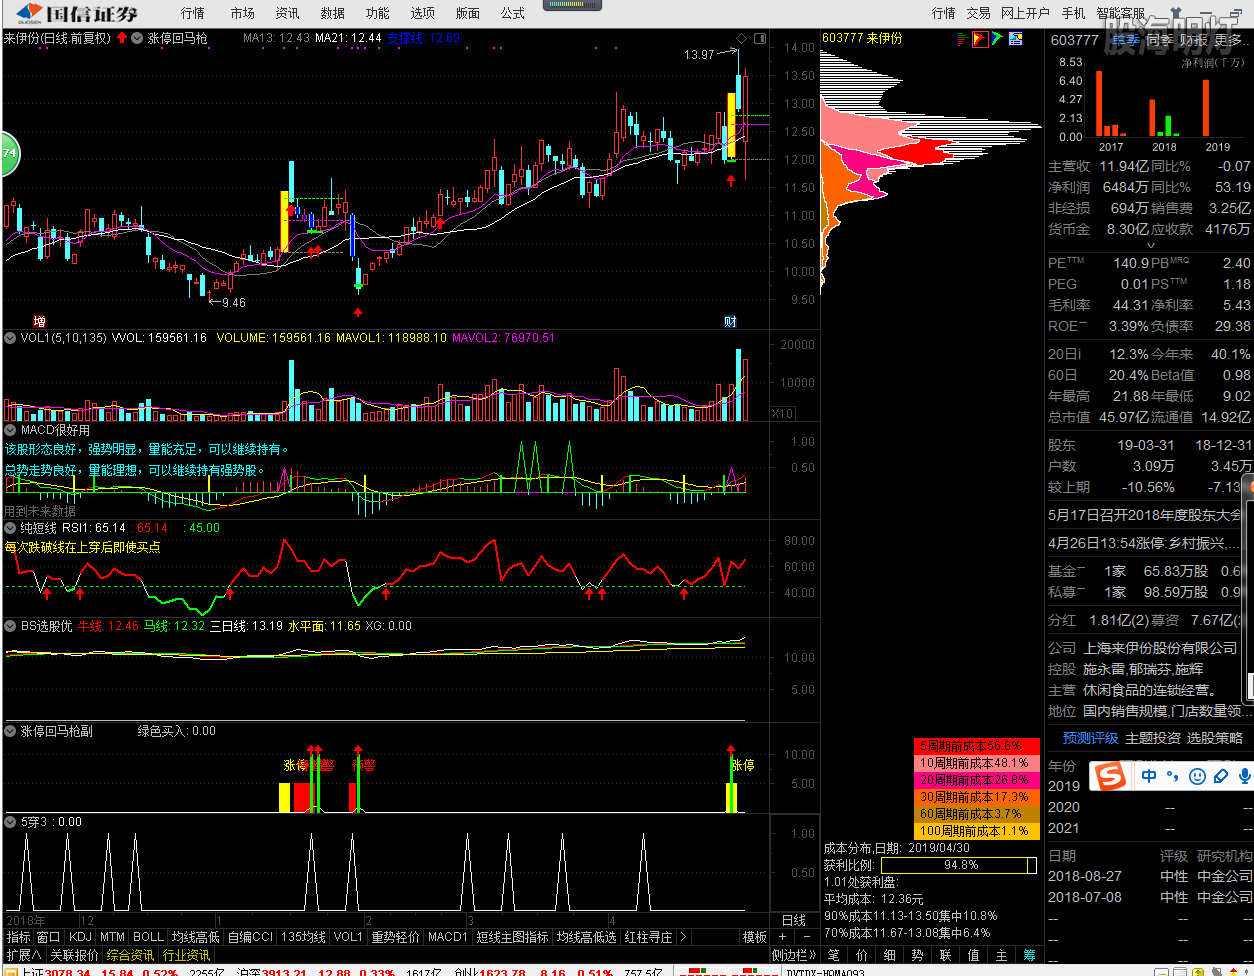Open the 公式 menu
The width and height of the screenshot is (1254, 976).
(x=512, y=13)
